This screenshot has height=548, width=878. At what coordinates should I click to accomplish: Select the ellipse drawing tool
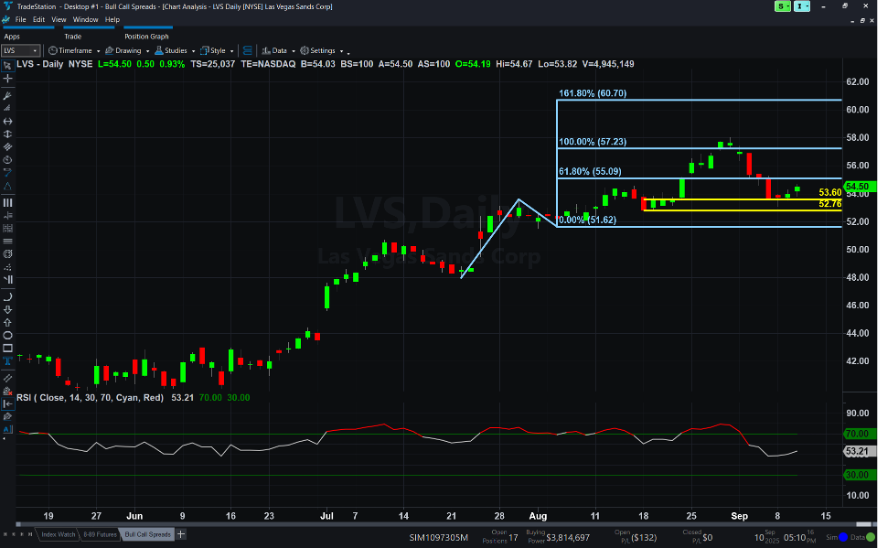(x=8, y=335)
